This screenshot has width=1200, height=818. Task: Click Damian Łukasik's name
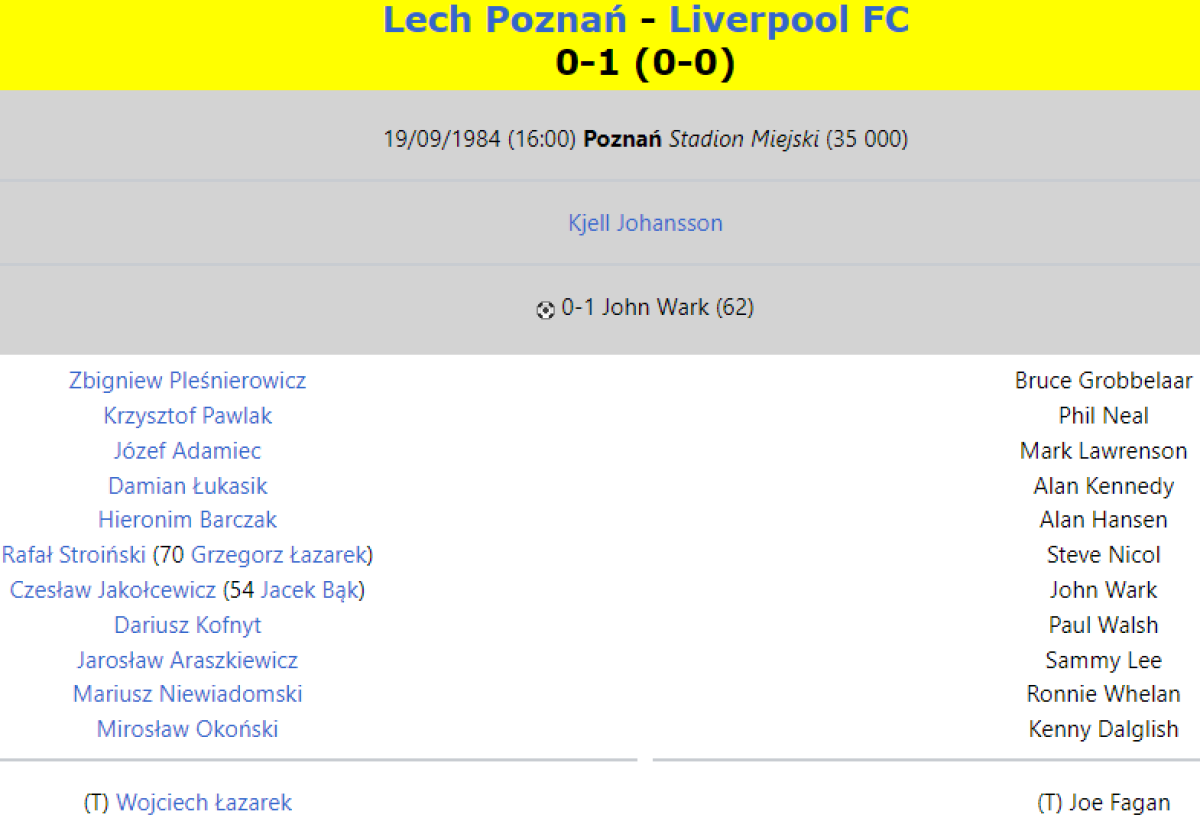[187, 486]
